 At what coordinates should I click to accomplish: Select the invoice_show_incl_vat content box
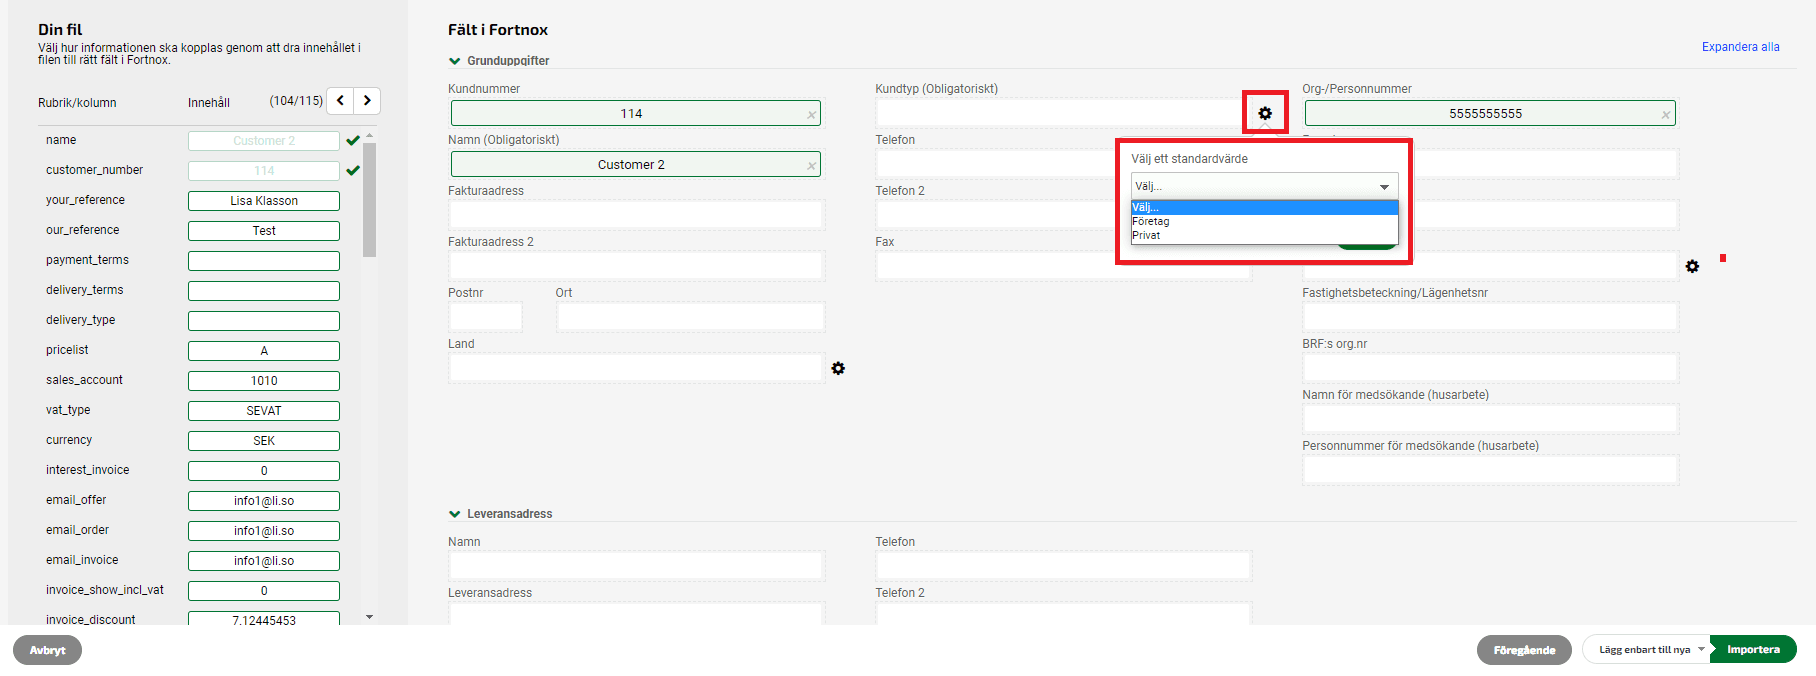coord(264,591)
